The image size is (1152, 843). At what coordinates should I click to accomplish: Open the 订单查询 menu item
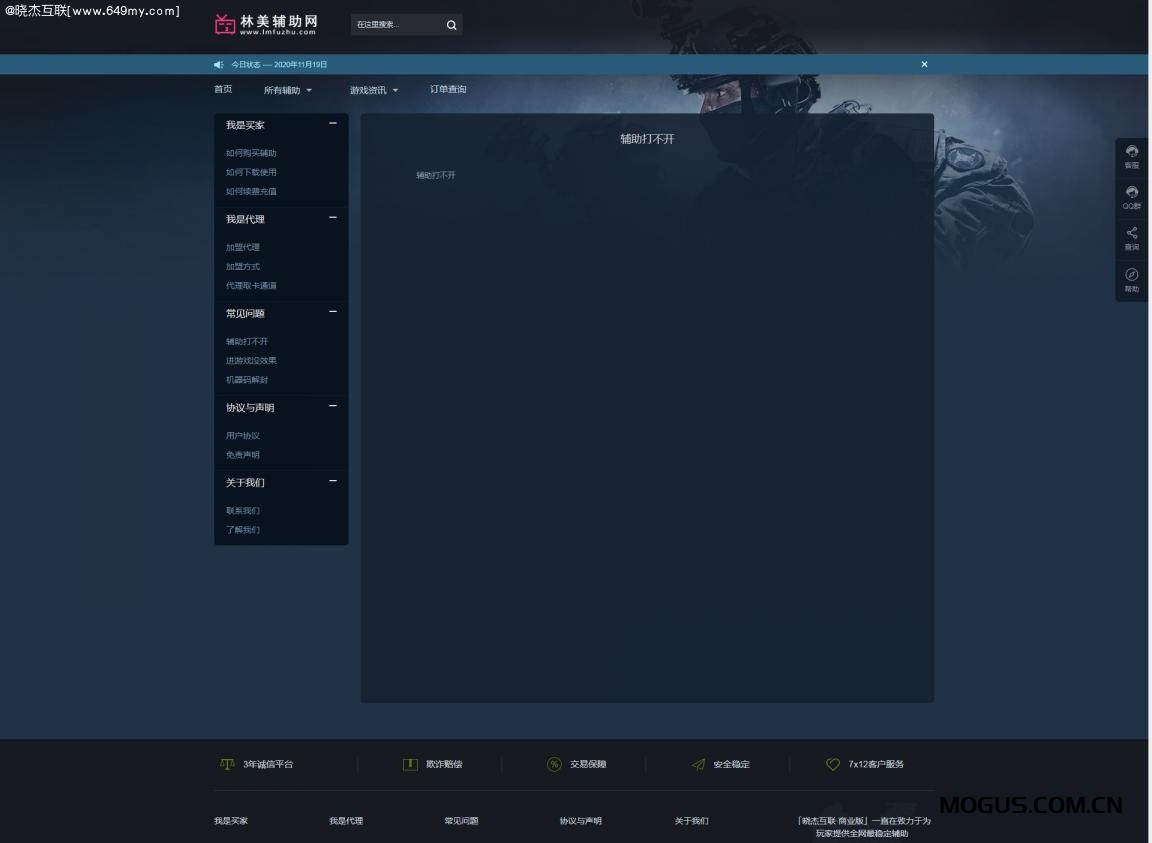tap(448, 89)
